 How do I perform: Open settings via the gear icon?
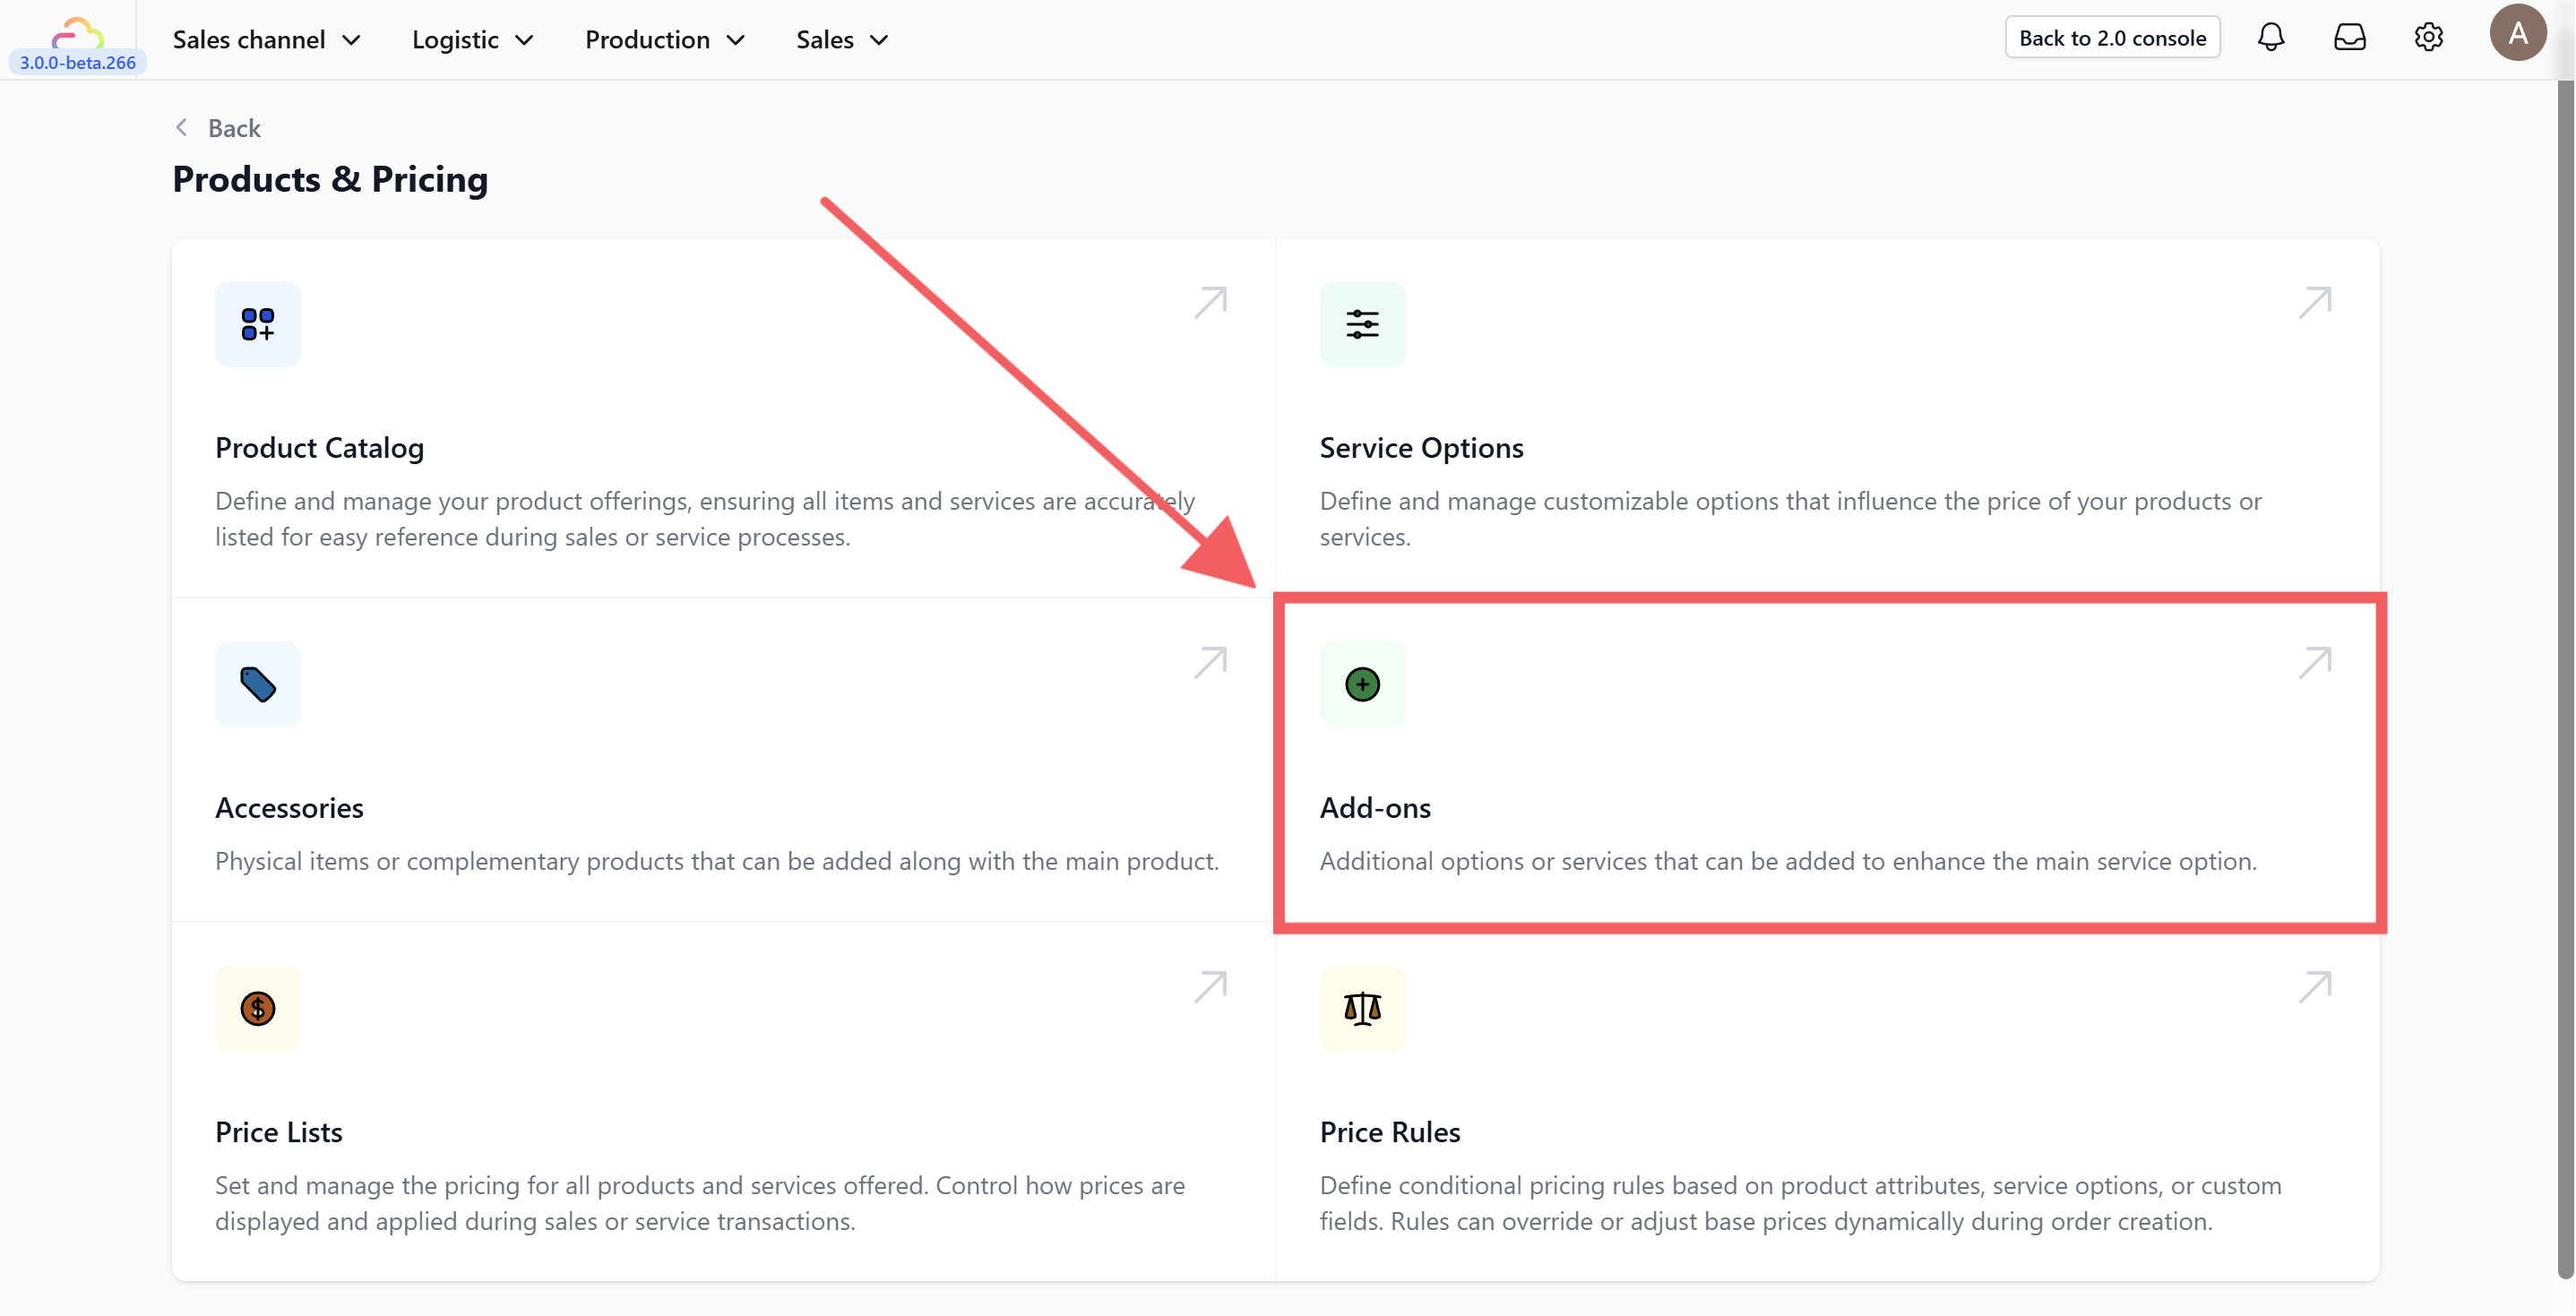click(x=2428, y=38)
